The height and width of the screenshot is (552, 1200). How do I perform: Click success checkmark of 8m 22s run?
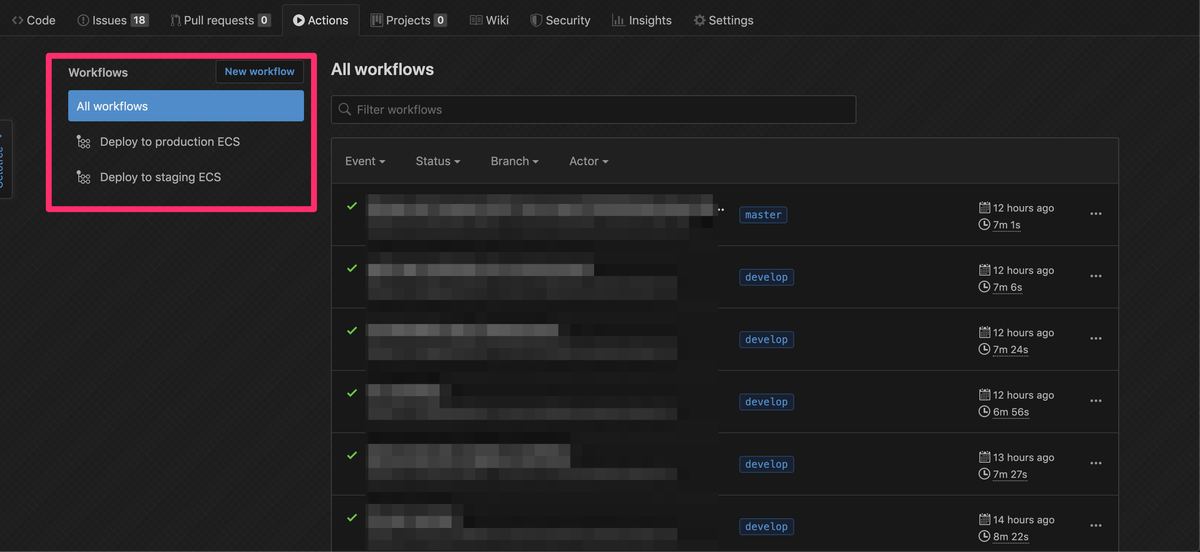tap(352, 517)
